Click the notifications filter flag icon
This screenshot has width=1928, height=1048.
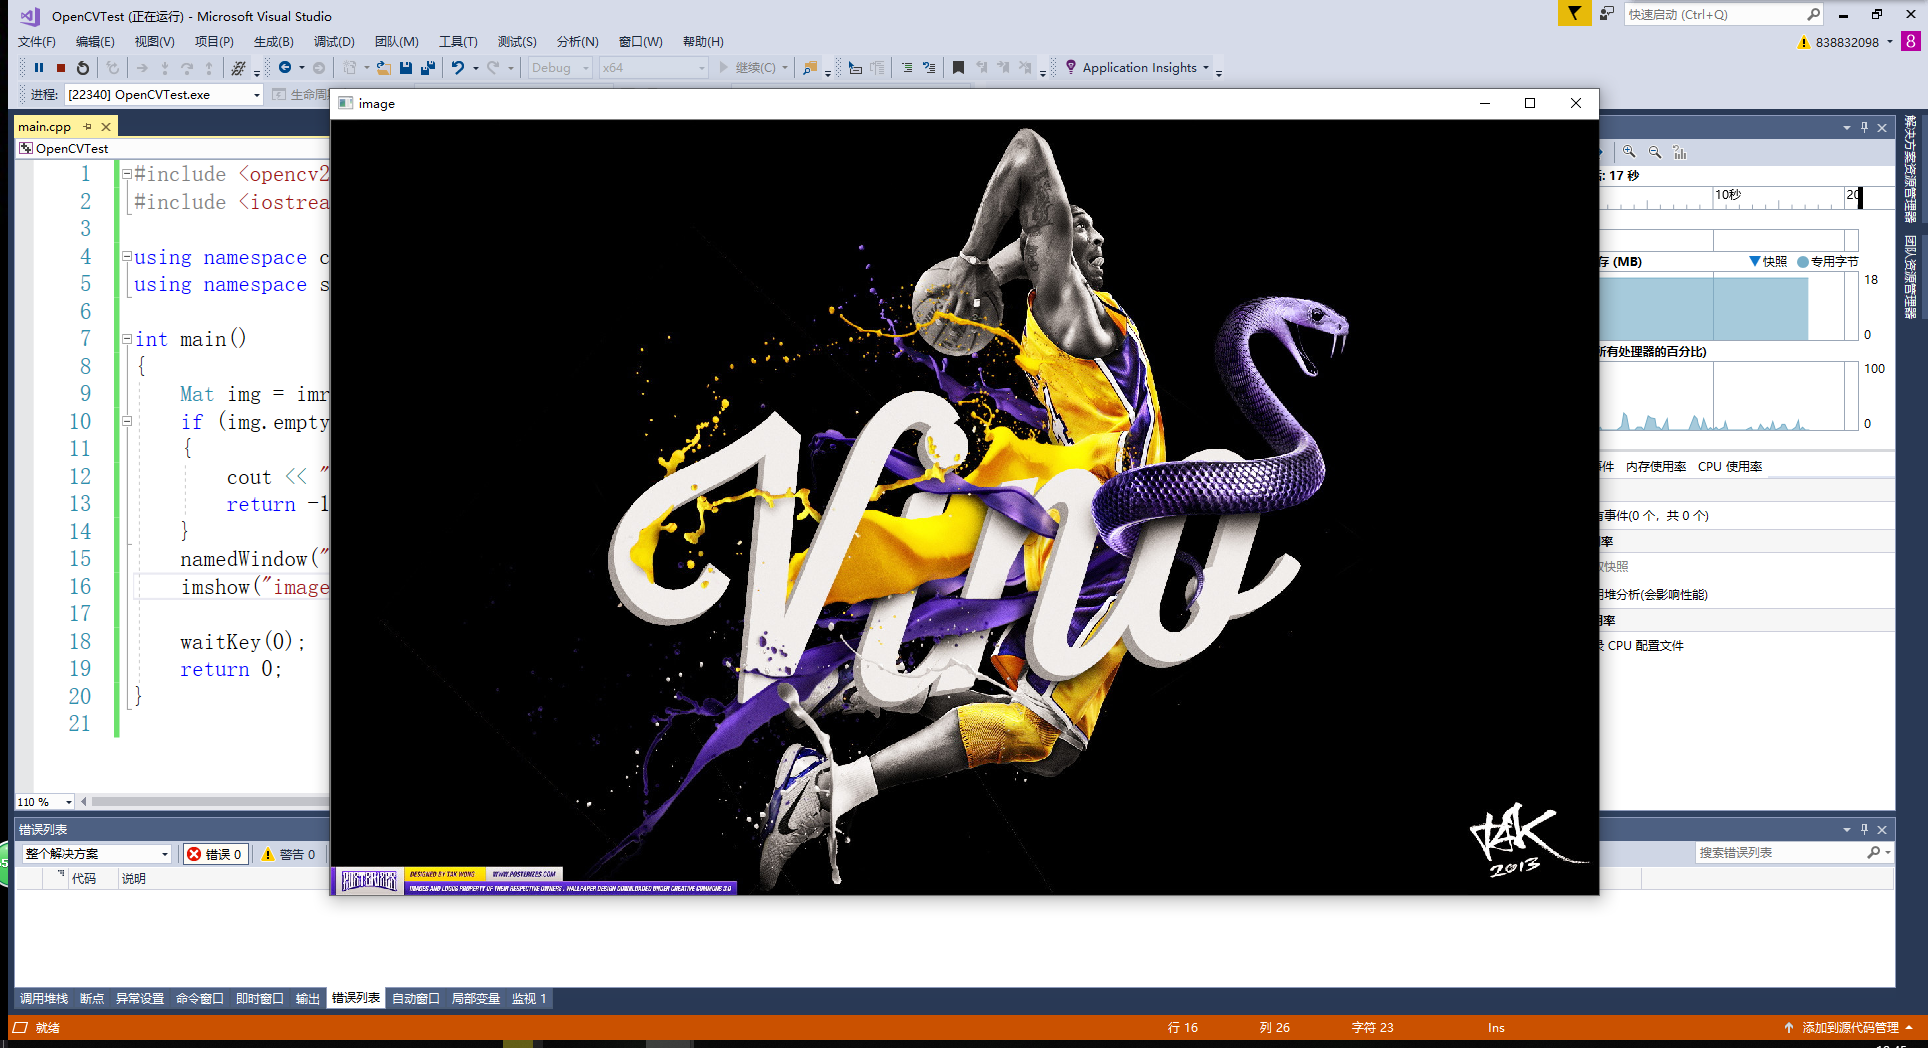tap(1574, 14)
